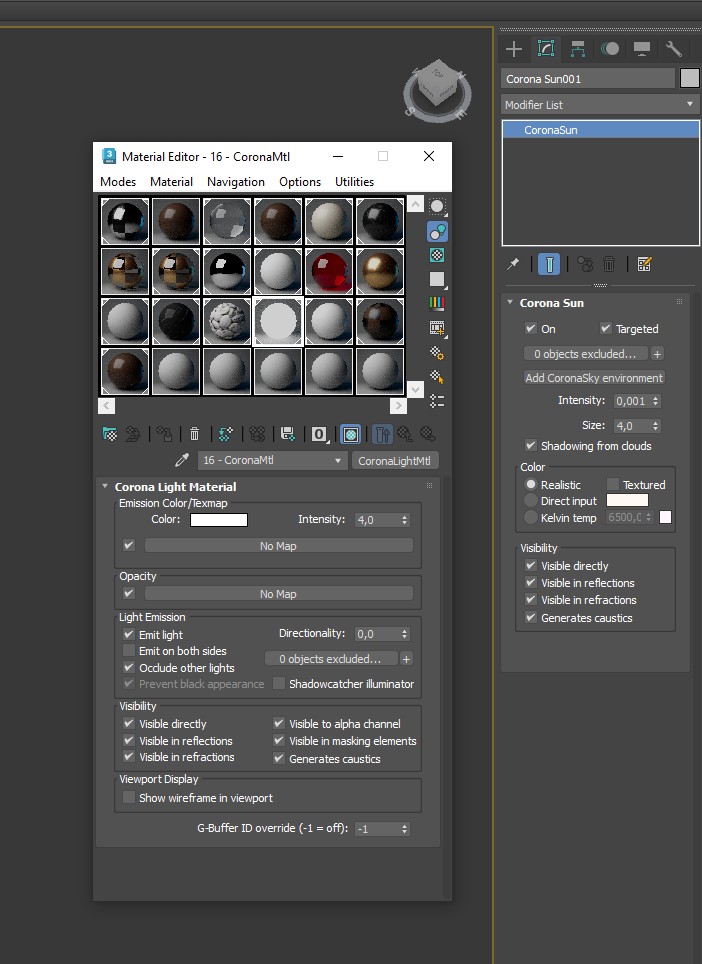
Task: Click the Emission Color No Map button
Action: [x=278, y=546]
